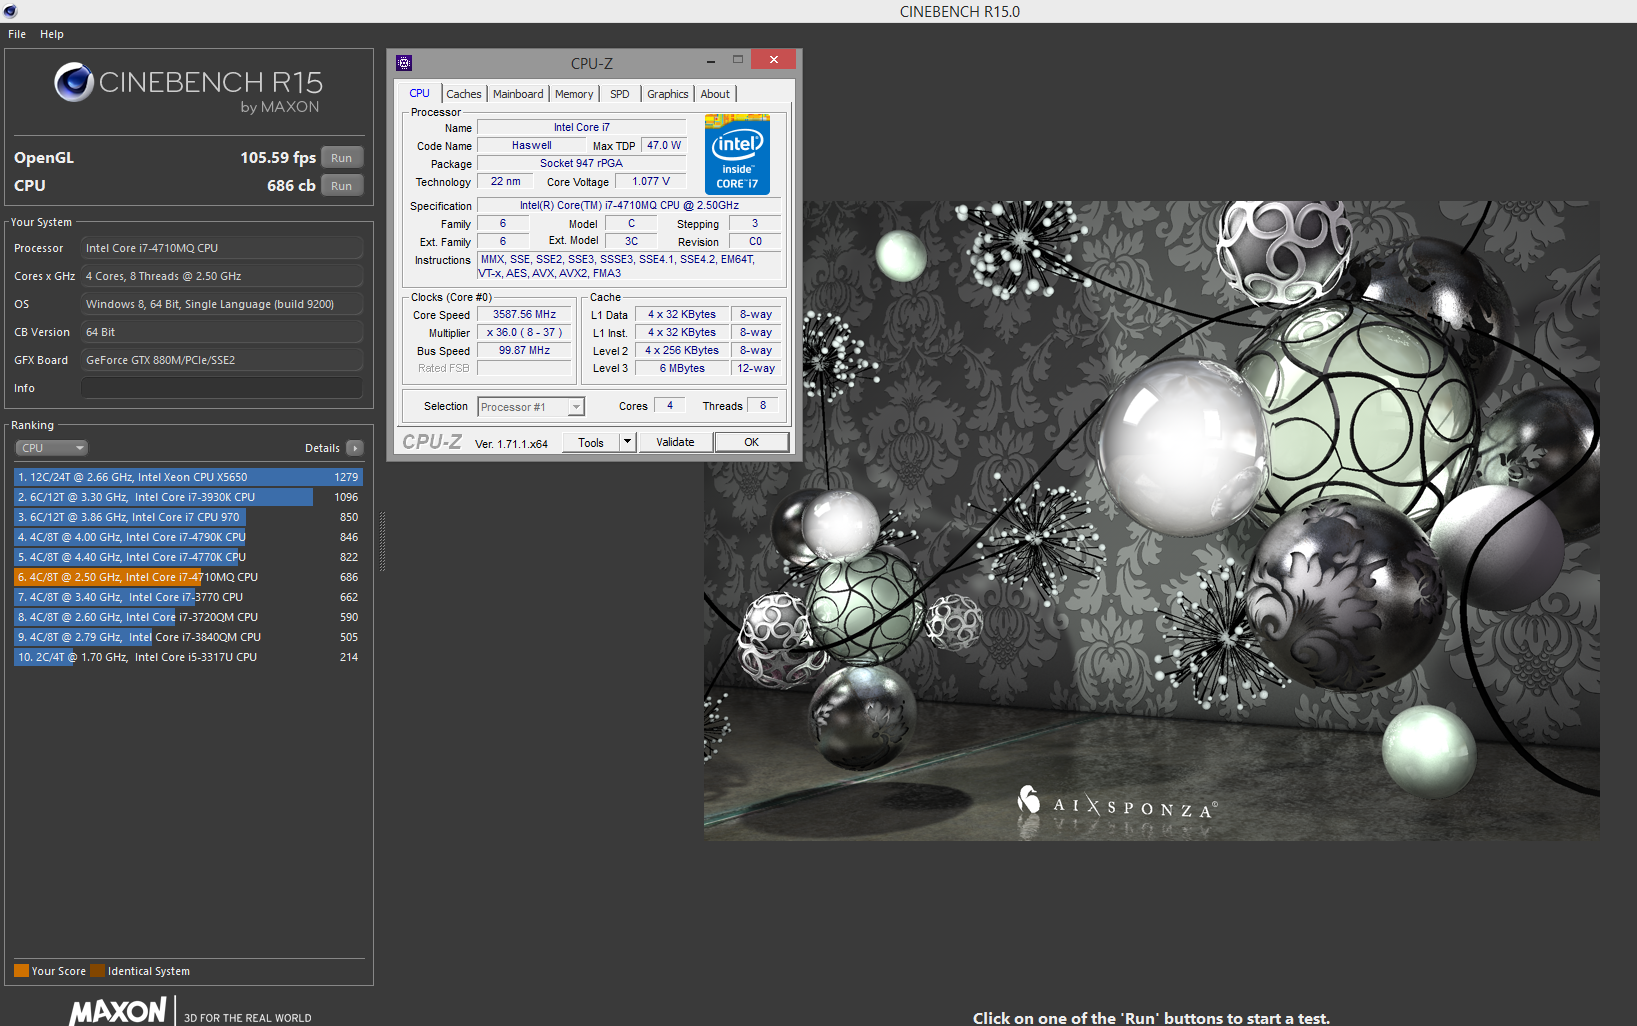Select ranking row Intel Core i7-4790K
Viewport: 1637px width, 1026px height.
(188, 537)
